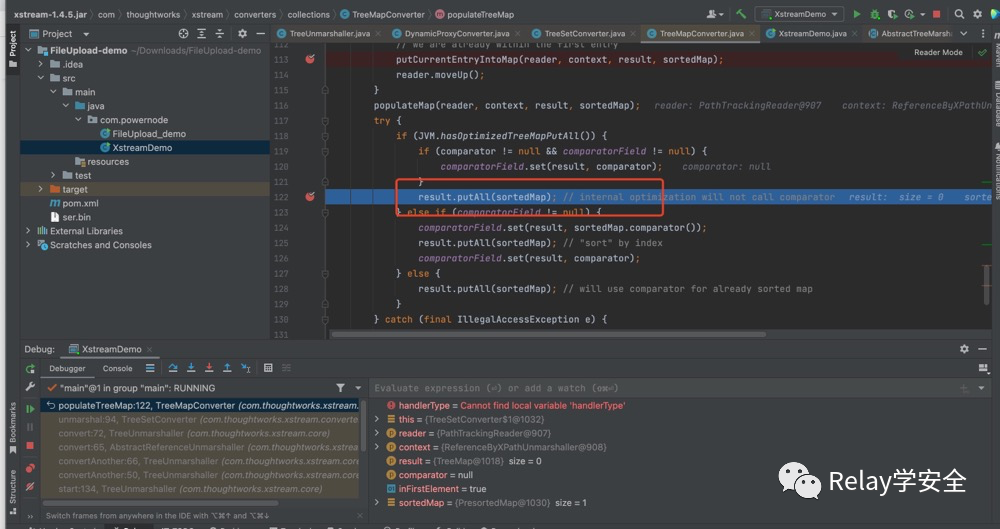Filter frames with the funnel icon
Screen dimensions: 1000x529
pyautogui.click(x=341, y=388)
